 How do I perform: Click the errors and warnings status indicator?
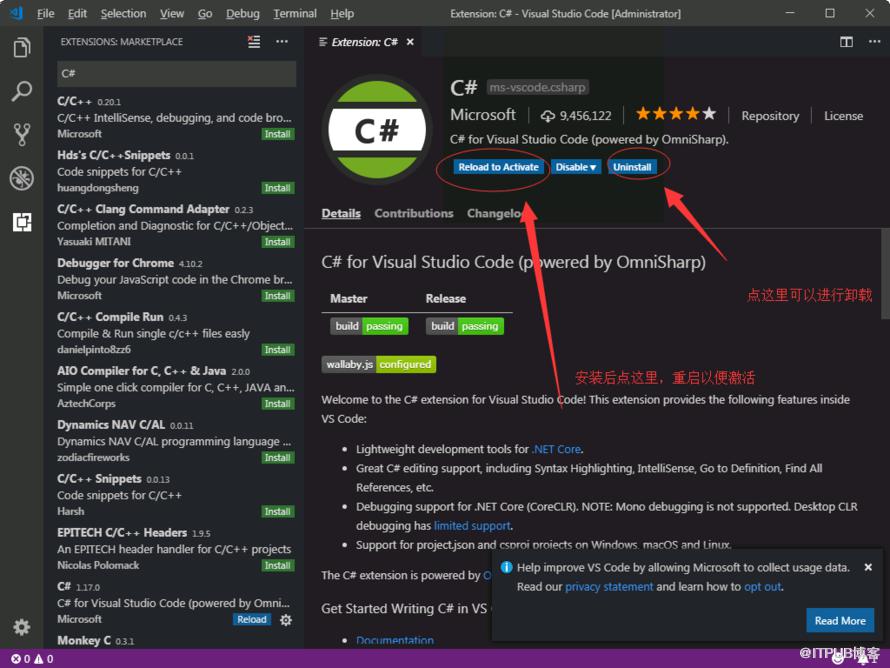[32, 659]
